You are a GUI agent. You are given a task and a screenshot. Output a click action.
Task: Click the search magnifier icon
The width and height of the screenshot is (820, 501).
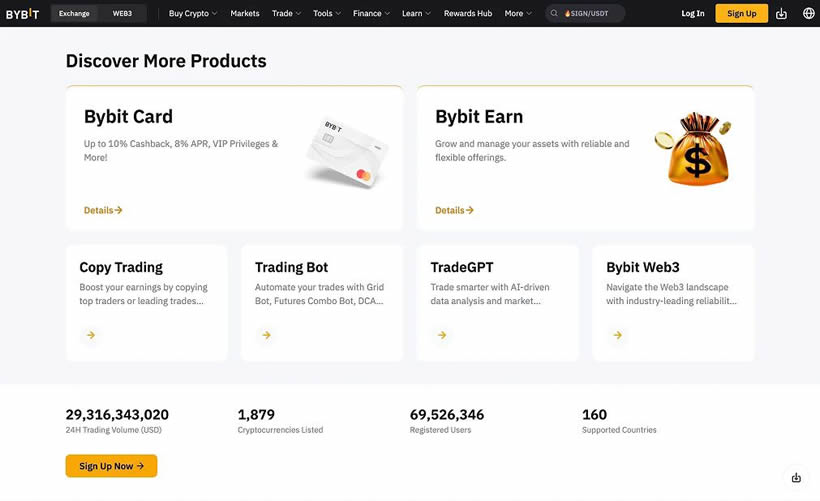click(x=554, y=14)
